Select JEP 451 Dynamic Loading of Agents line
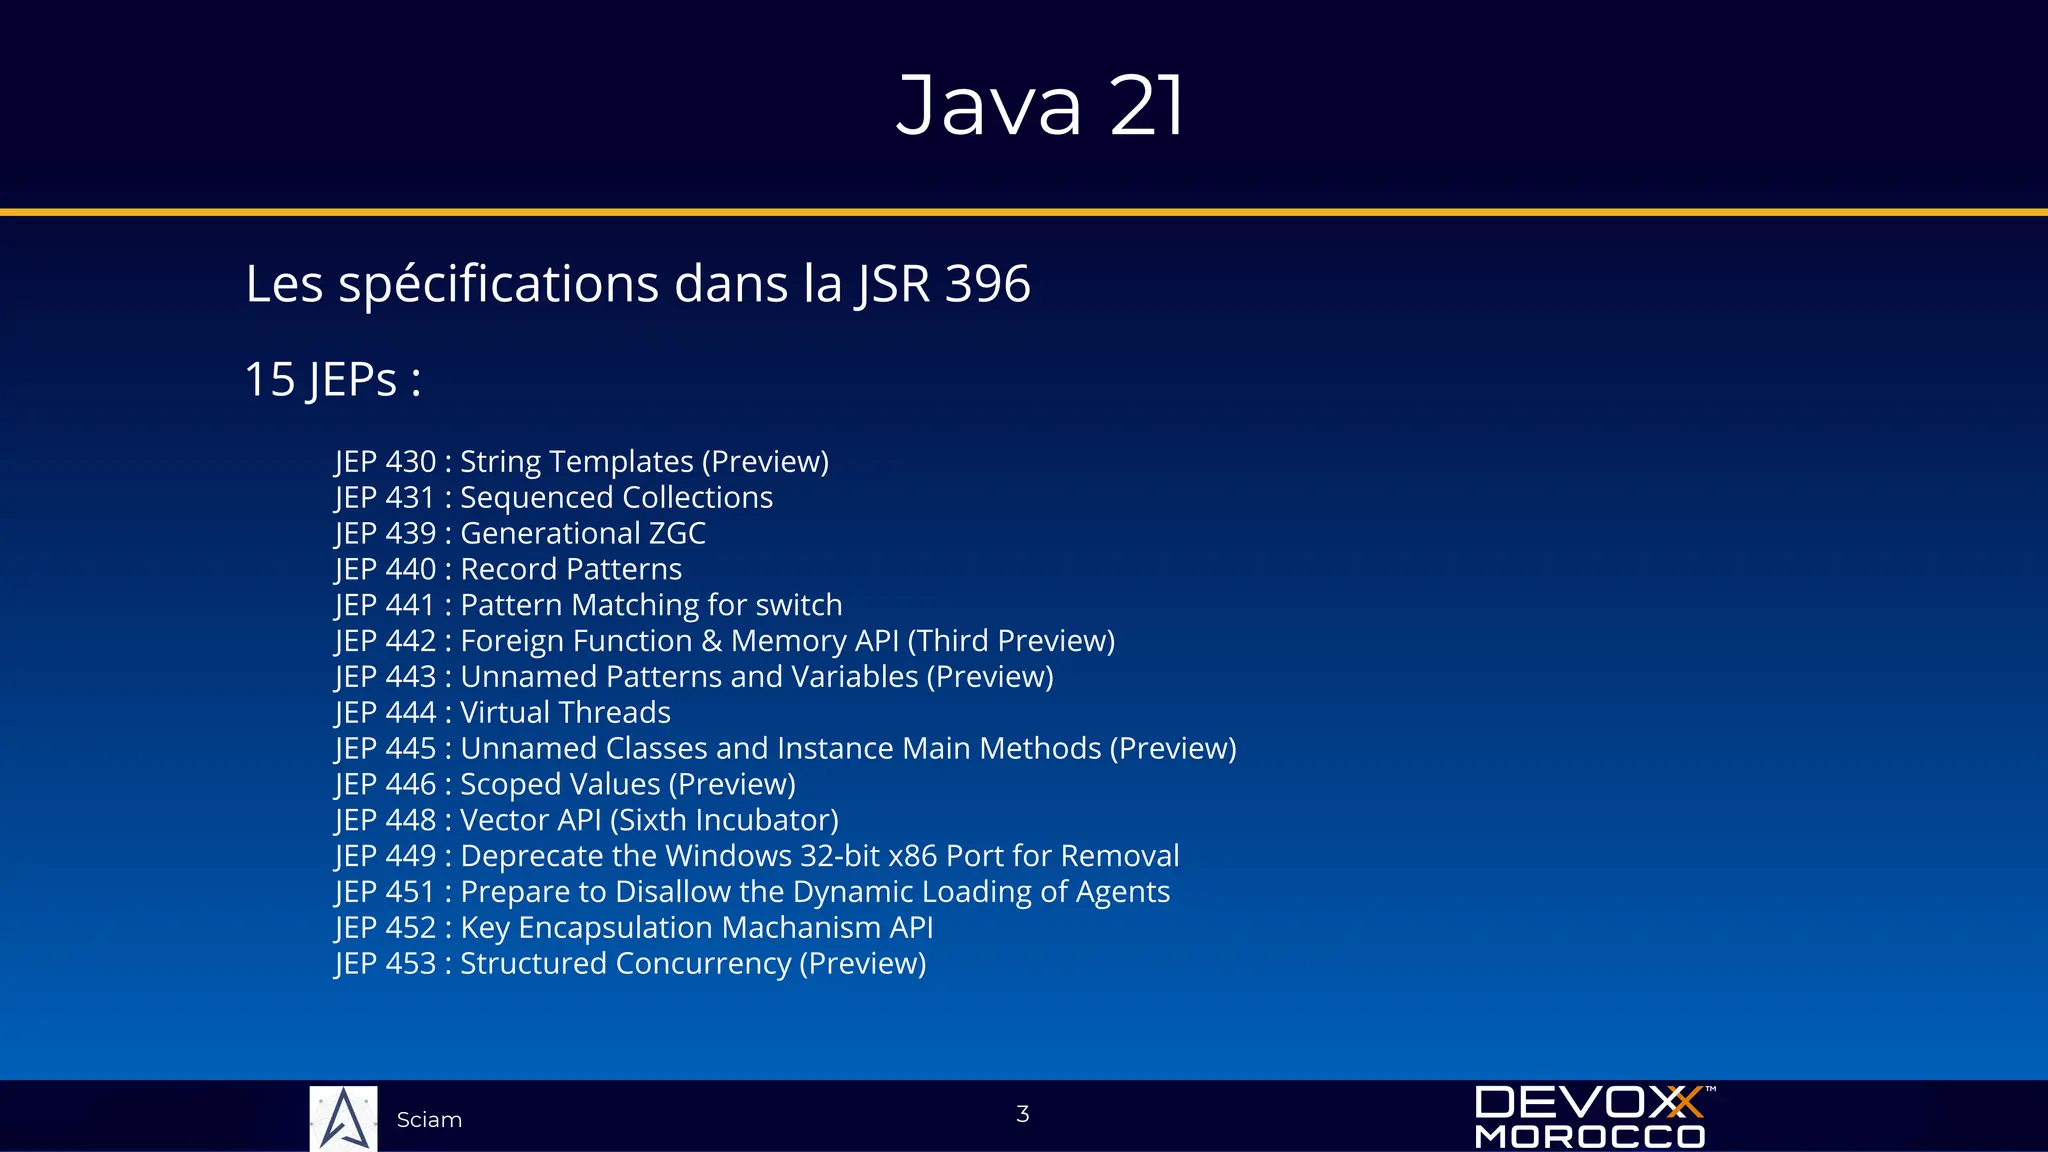Viewport: 2048px width, 1152px height. point(752,892)
